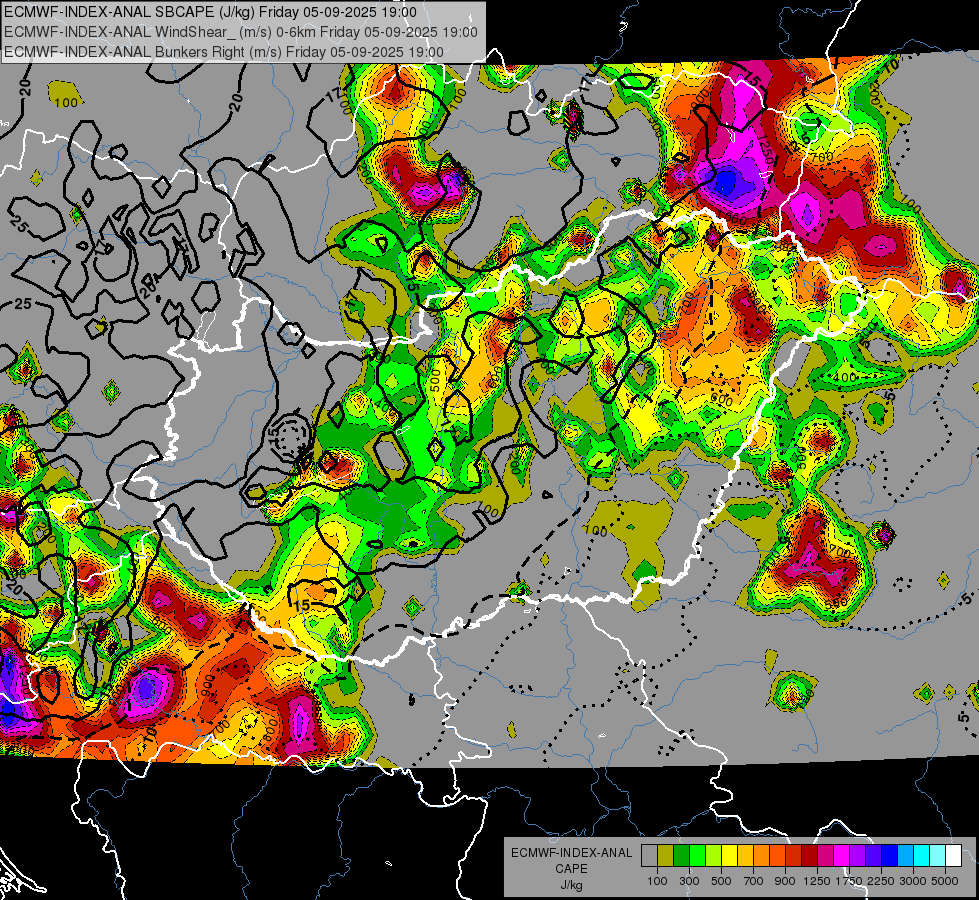Pick the pure blue legend swatch
The height and width of the screenshot is (900, 979).
890,856
